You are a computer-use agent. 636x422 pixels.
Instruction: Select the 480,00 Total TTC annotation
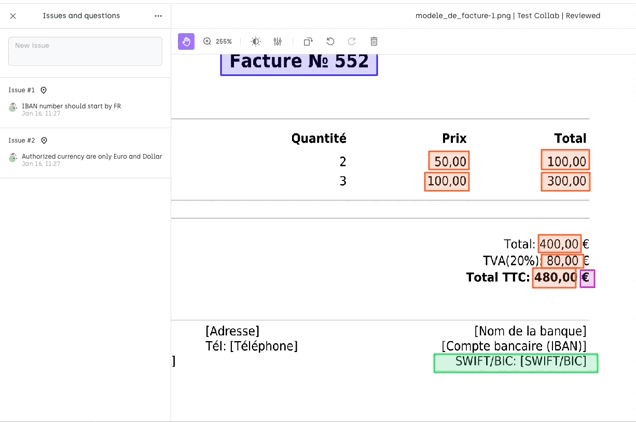pyautogui.click(x=554, y=278)
